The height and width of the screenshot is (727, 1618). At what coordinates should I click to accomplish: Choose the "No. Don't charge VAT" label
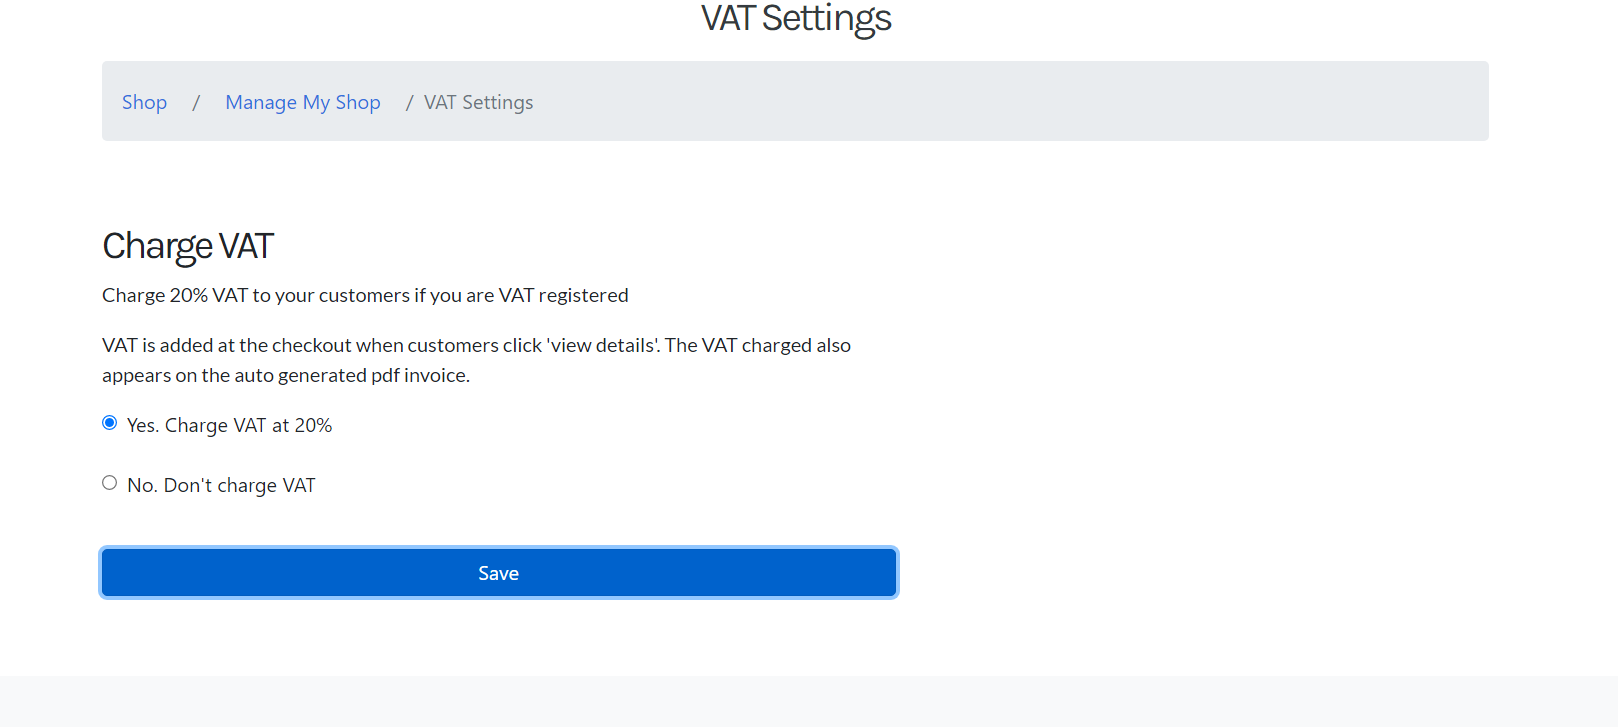221,485
